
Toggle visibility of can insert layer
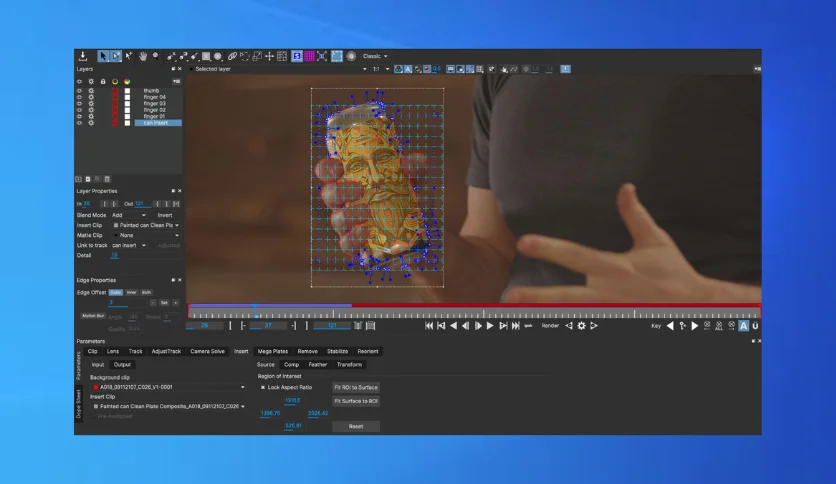(79, 123)
